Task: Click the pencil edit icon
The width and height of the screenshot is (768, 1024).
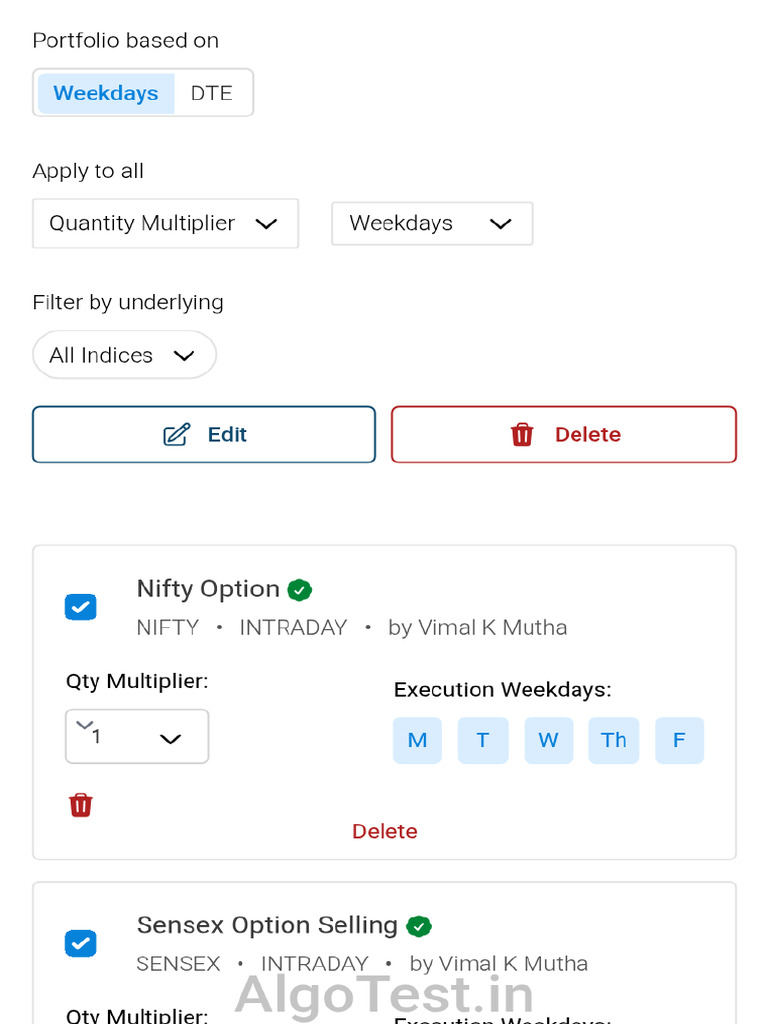Action: click(x=177, y=435)
